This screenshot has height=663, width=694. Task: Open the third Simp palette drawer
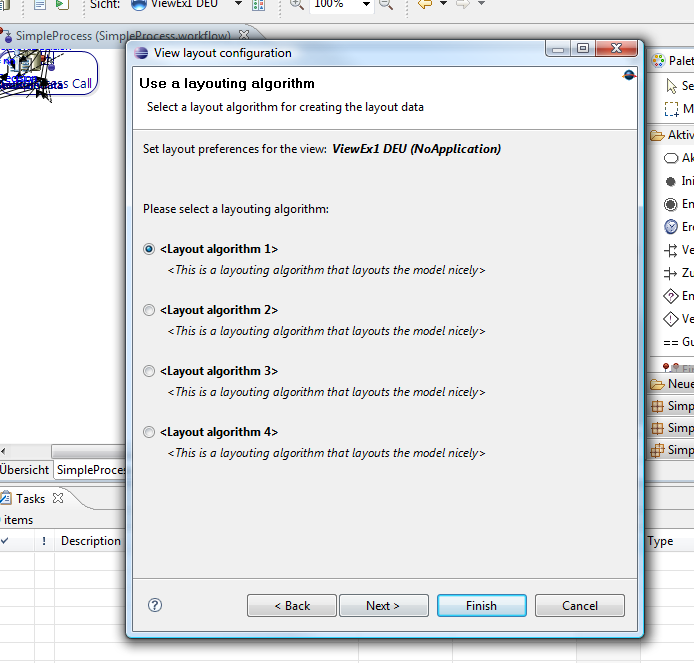point(671,450)
